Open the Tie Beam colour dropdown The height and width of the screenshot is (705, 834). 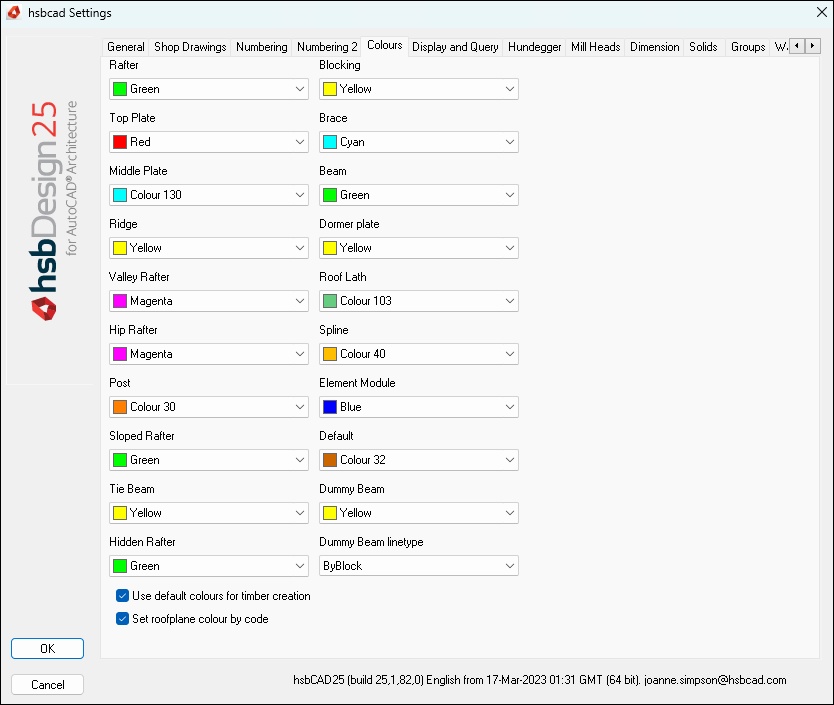click(x=208, y=513)
